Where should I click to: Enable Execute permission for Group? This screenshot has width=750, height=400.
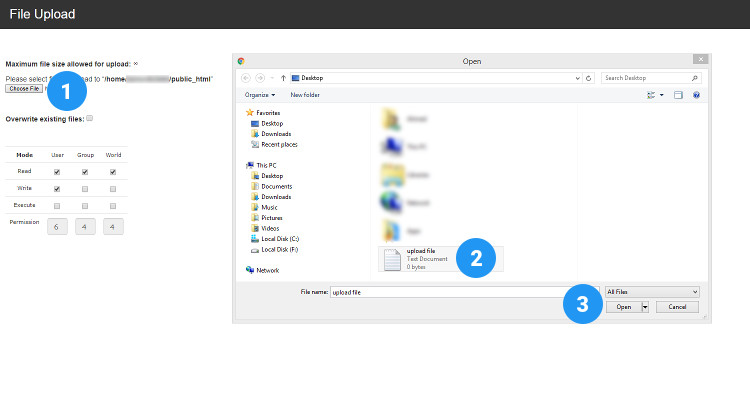coord(85,206)
